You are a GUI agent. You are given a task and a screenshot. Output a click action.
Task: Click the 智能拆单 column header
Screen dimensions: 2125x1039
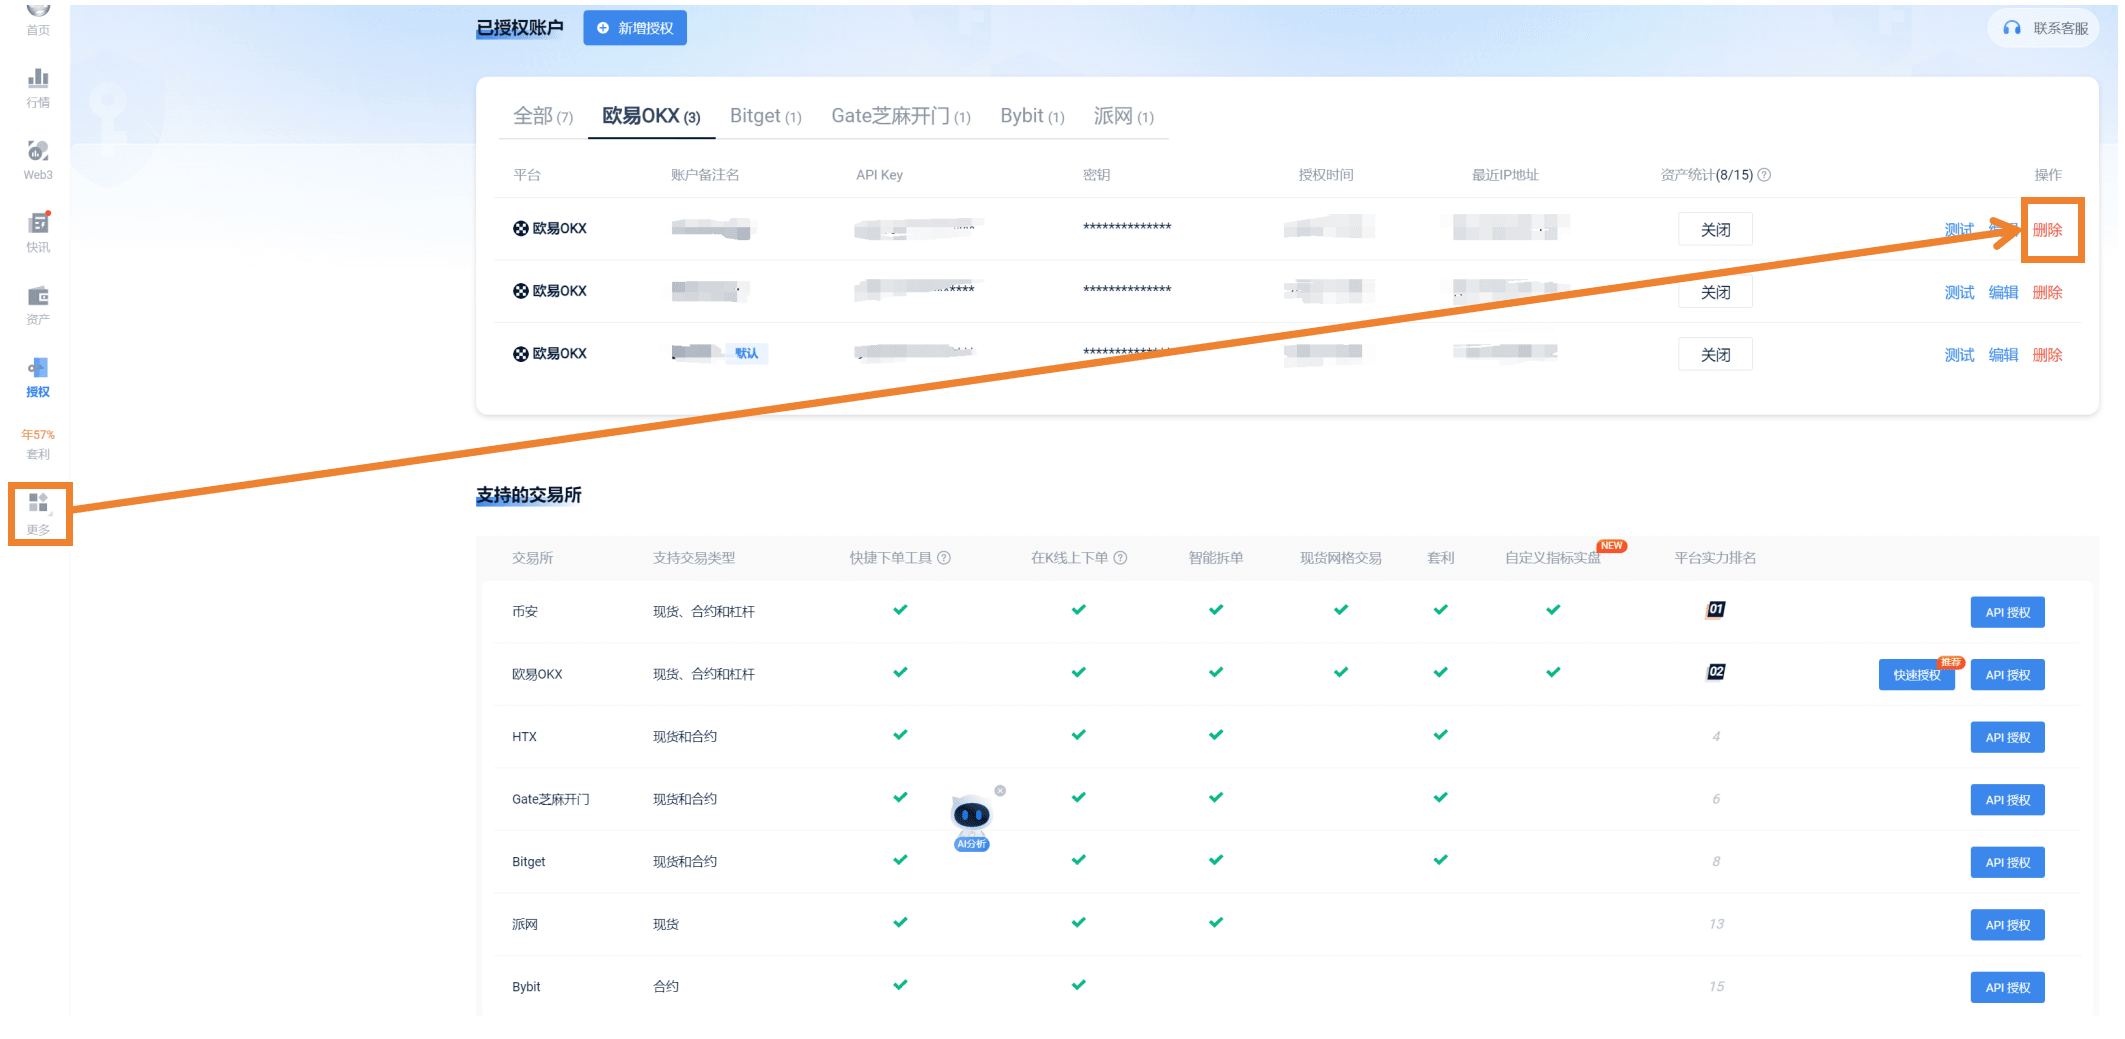tap(1215, 558)
